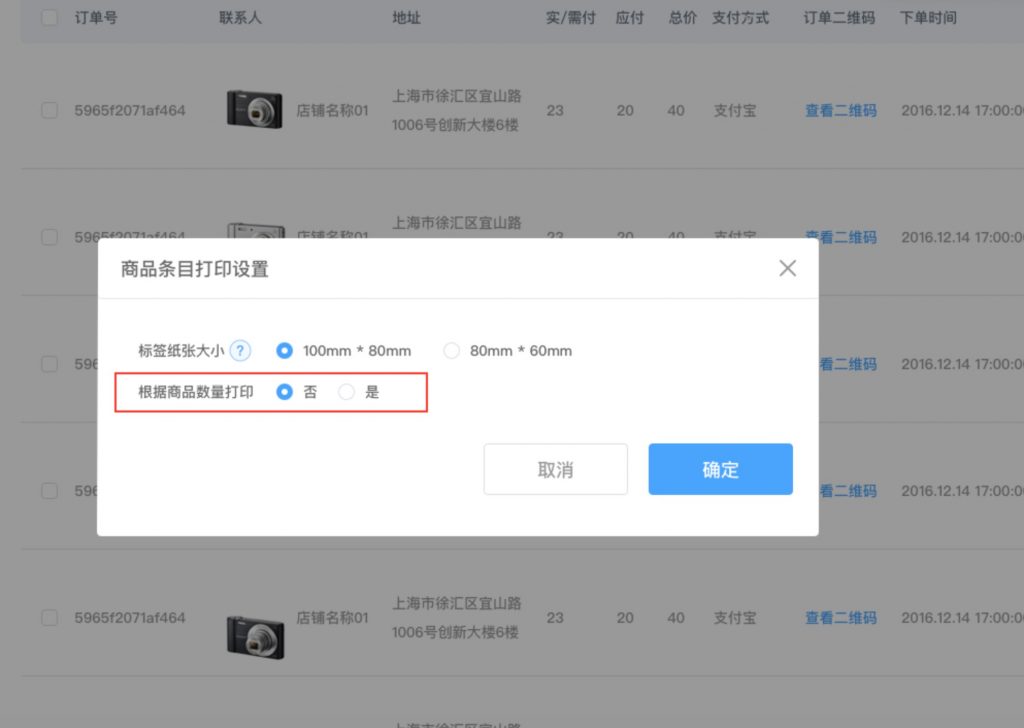1024x728 pixels.
Task: Check the third order row checkbox
Action: (x=49, y=364)
